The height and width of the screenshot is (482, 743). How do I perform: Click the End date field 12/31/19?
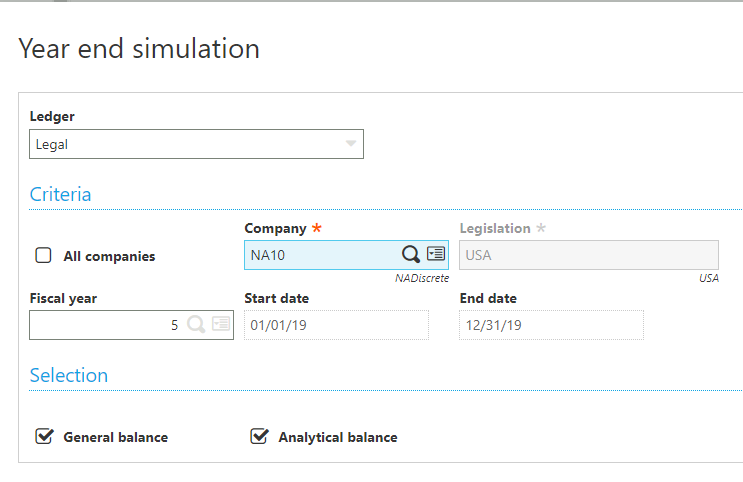click(x=550, y=325)
